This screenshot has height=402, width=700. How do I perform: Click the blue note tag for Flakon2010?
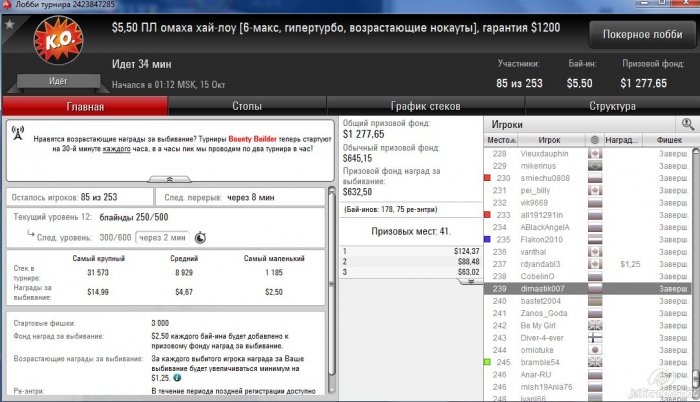click(488, 239)
